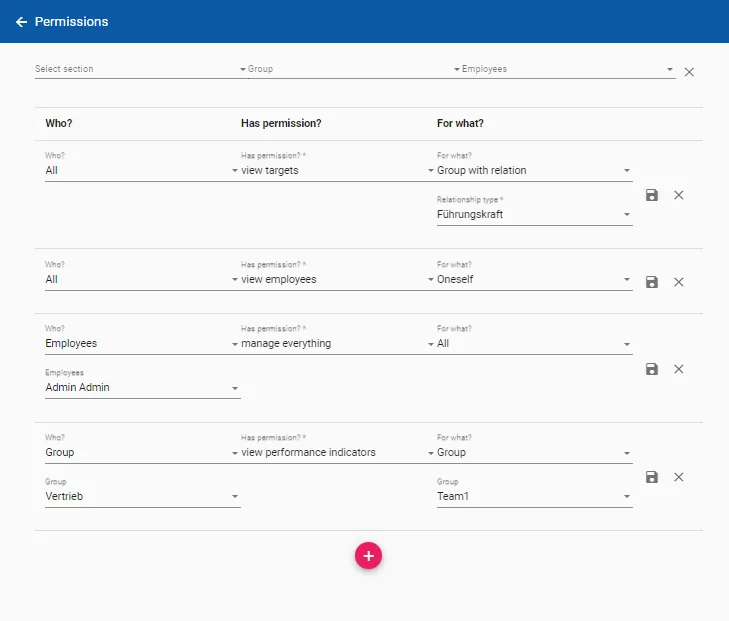Click the 'Who?' column header
The height and width of the screenshot is (621, 729).
pos(59,123)
